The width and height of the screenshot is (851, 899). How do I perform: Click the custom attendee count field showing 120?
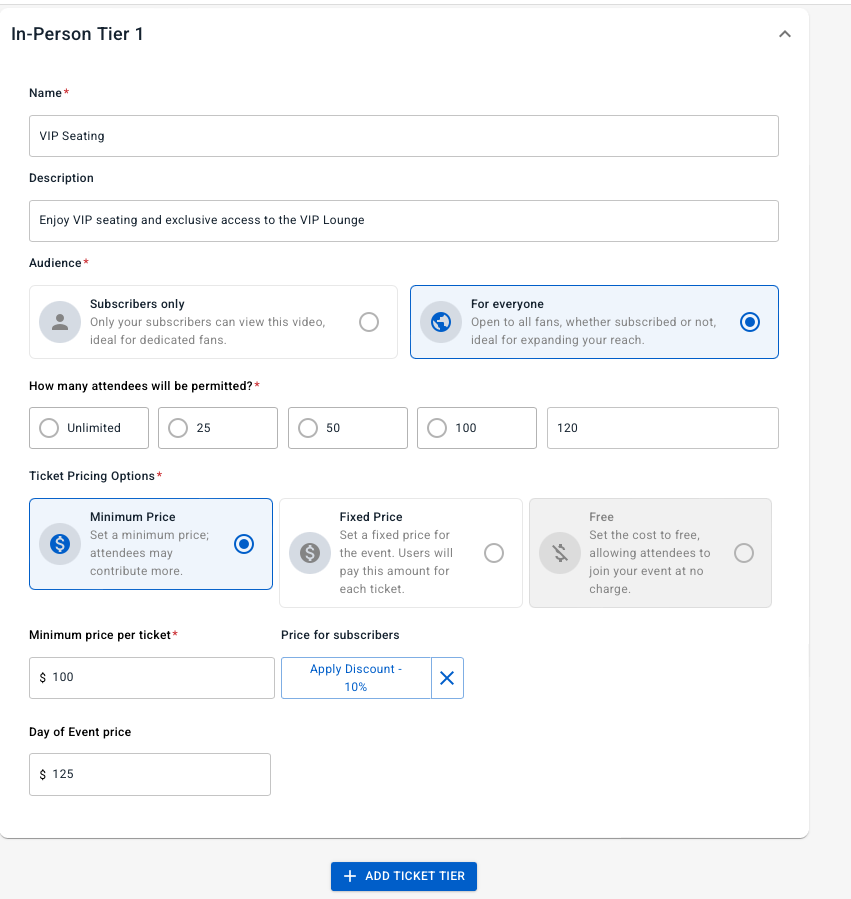[x=663, y=428]
